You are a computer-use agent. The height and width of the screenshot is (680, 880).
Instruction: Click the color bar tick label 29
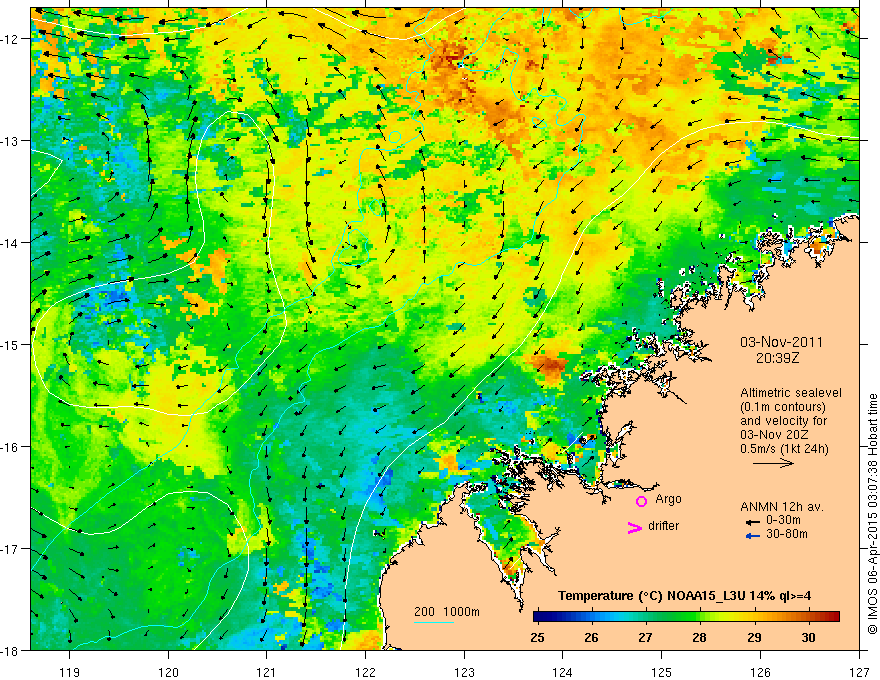pyautogui.click(x=754, y=638)
